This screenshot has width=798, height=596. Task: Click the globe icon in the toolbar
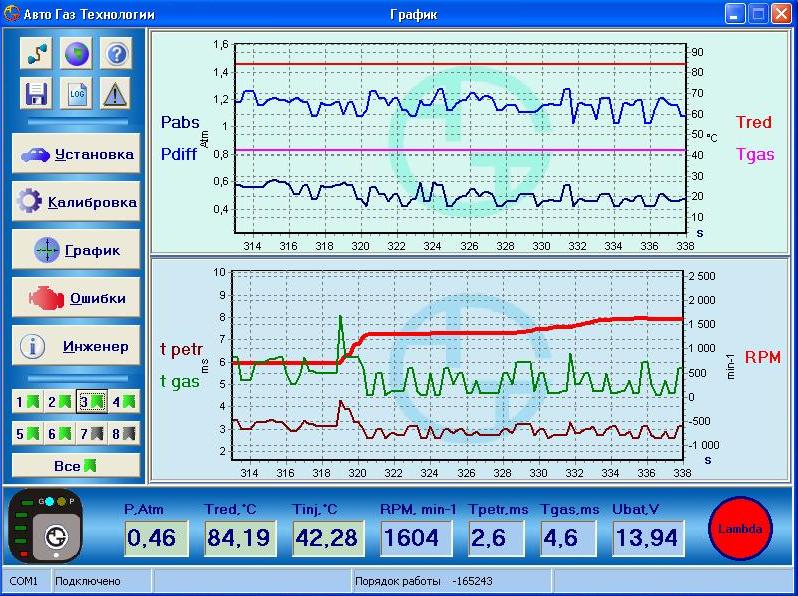[76, 54]
